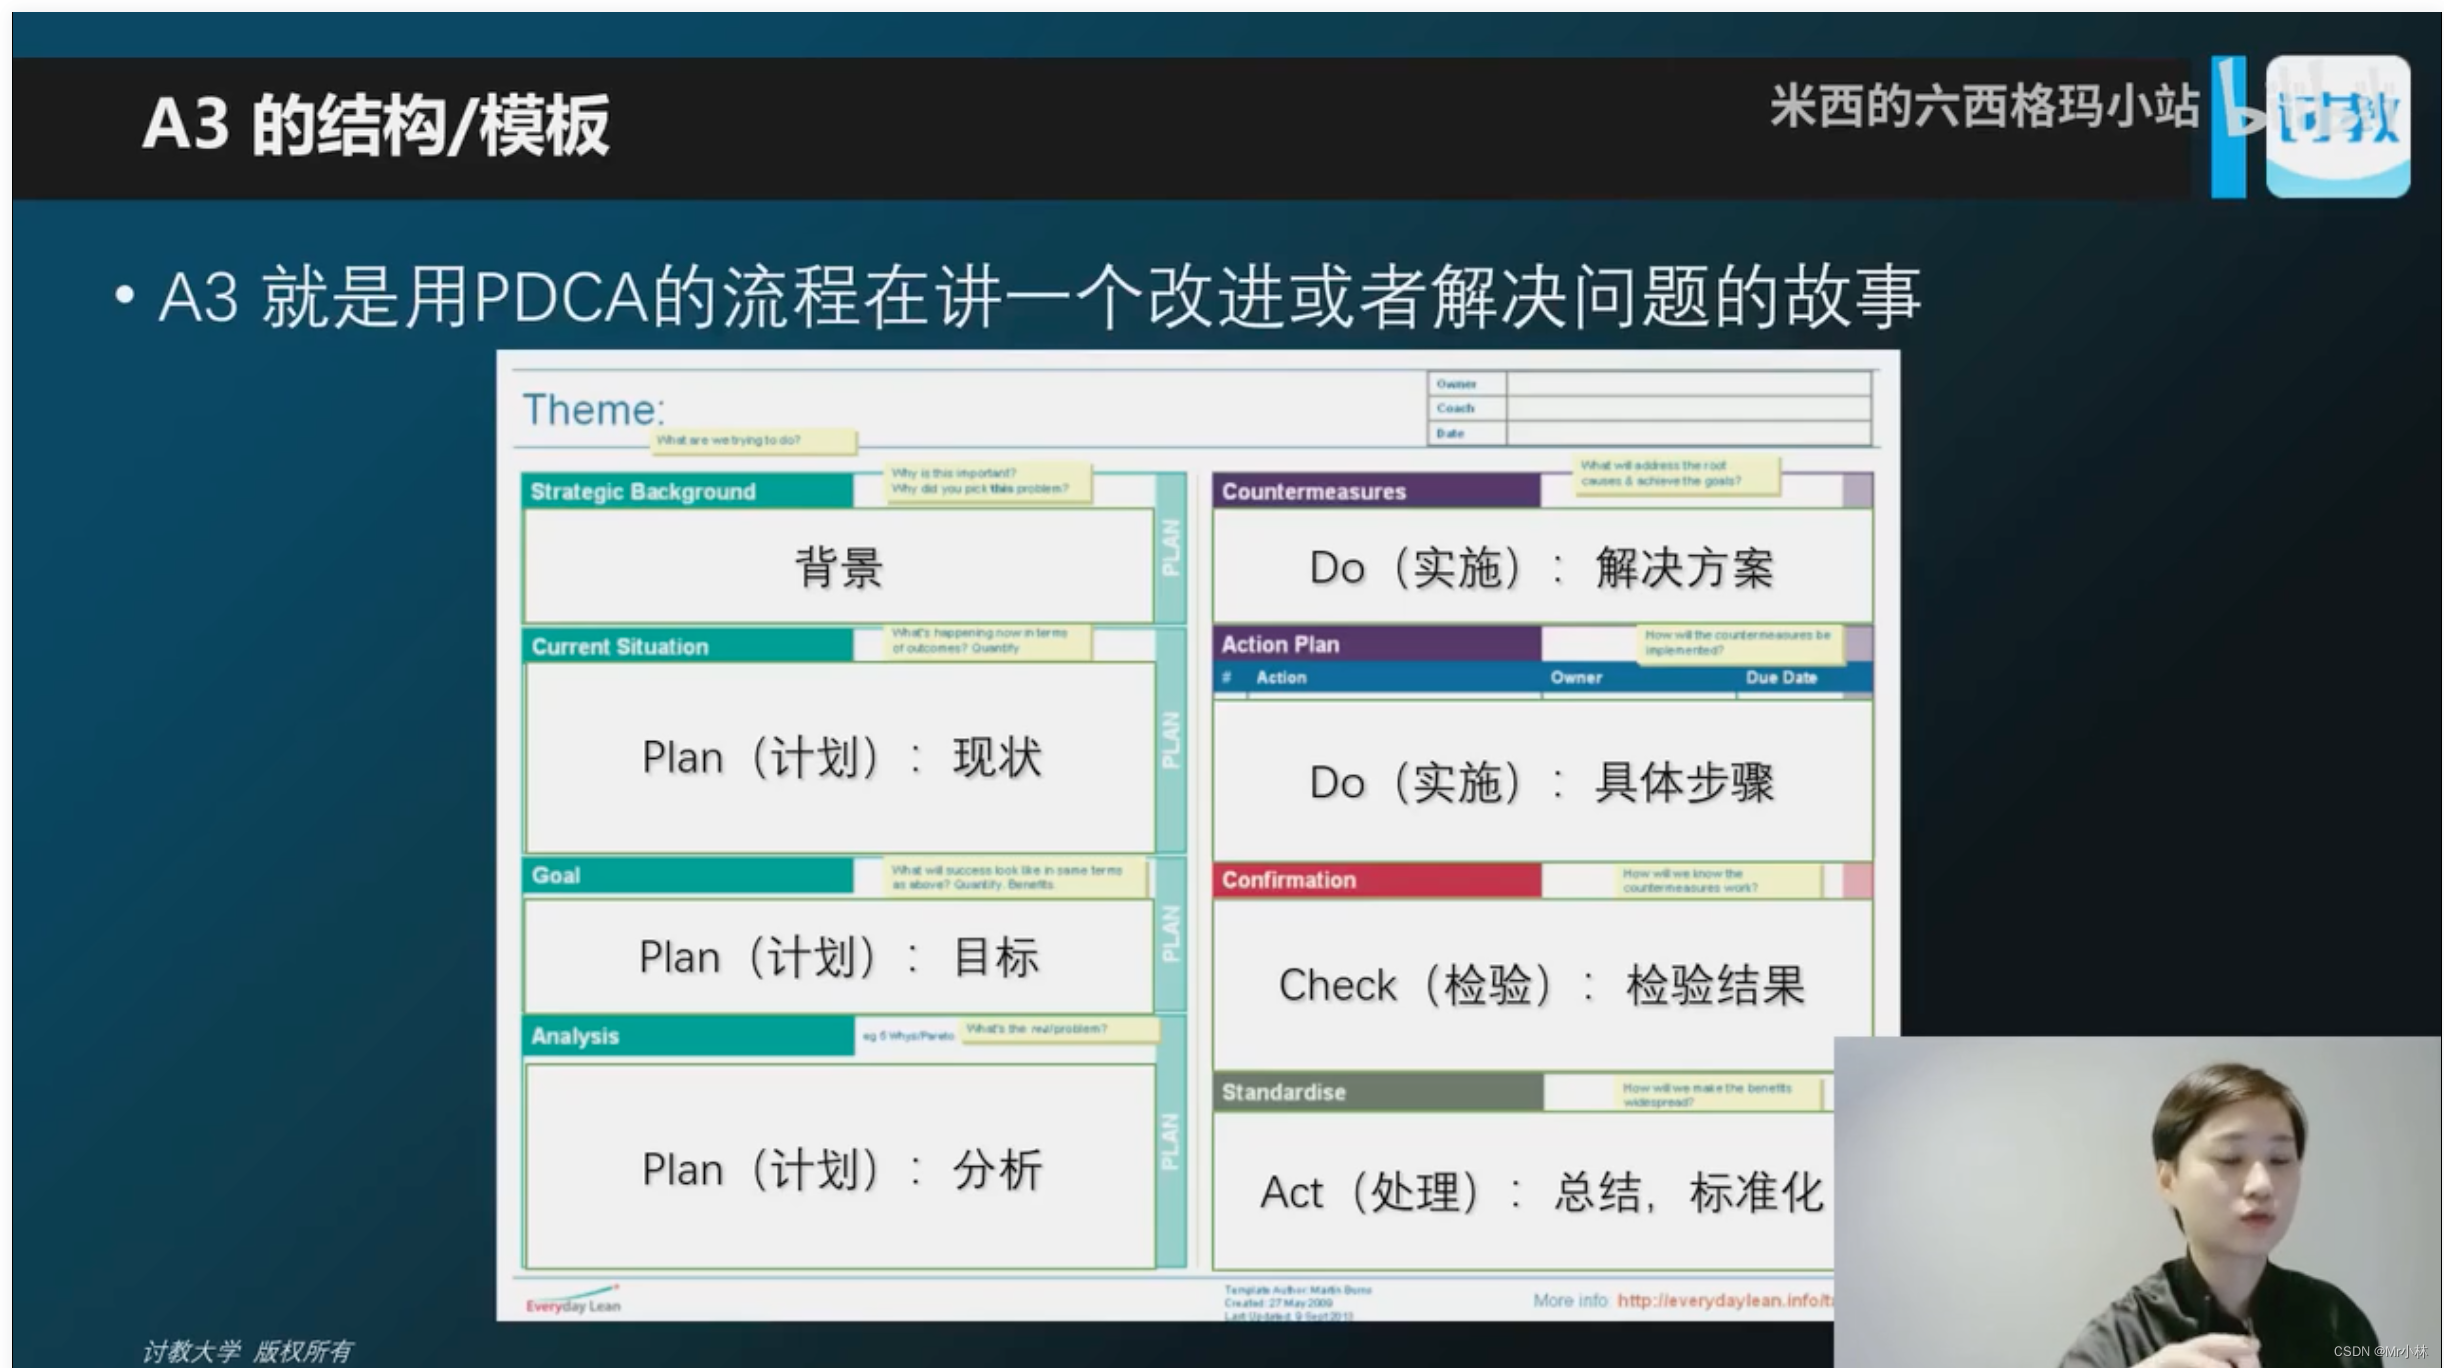Click the CSDN watermark text
Viewport: 2444px width, 1368px height.
pos(2379,1351)
